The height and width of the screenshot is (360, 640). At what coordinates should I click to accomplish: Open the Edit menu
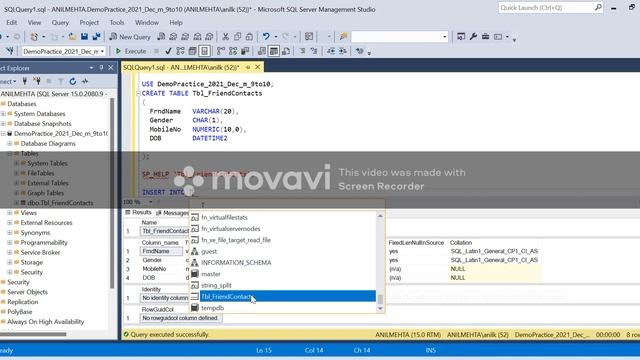11,22
